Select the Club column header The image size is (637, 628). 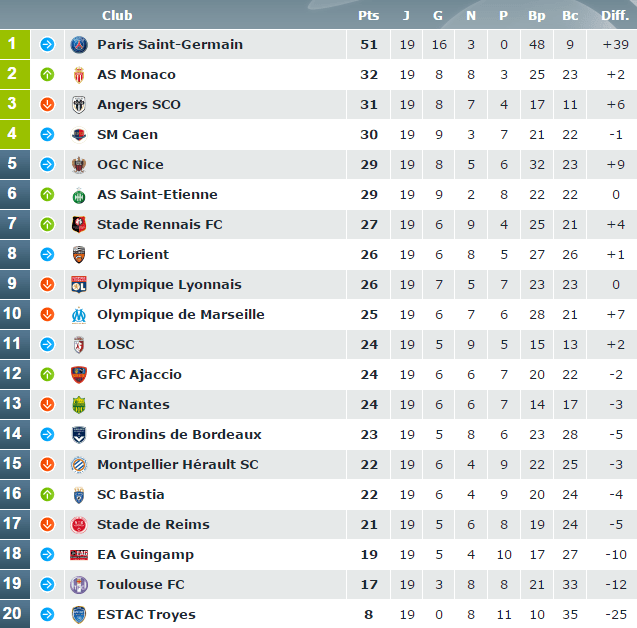point(117,15)
